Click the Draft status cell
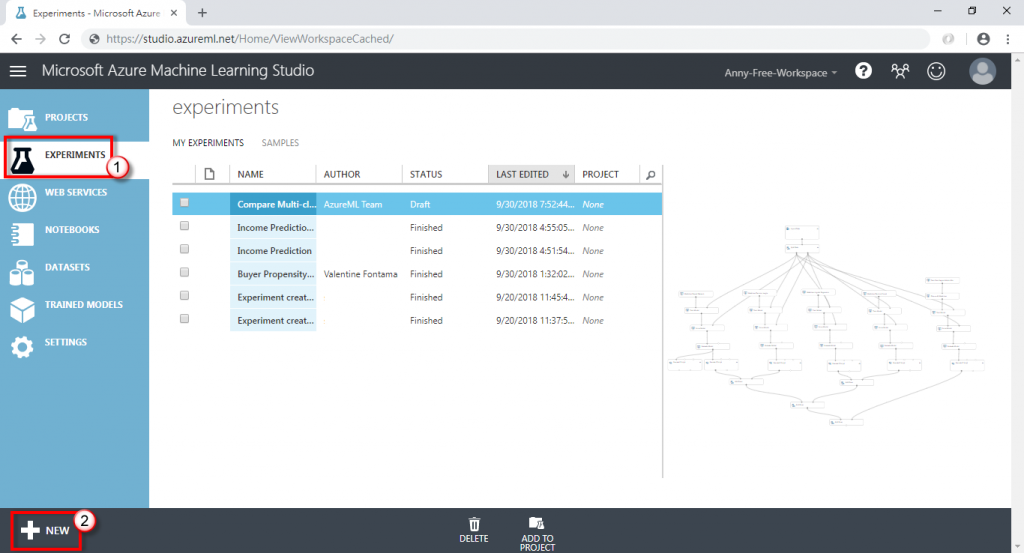Viewport: 1024px width, 553px height. point(420,204)
